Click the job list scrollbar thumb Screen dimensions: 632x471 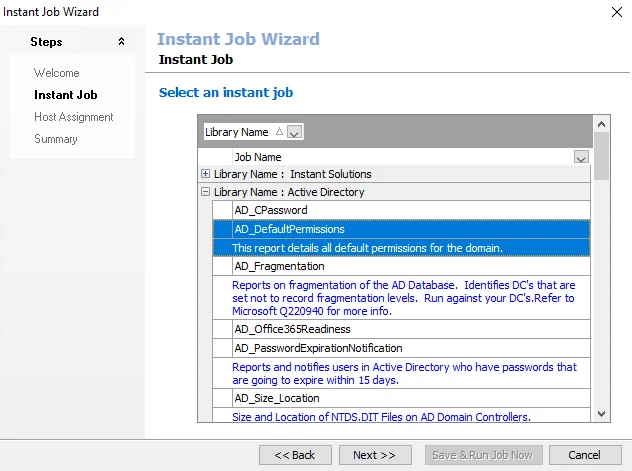(x=601, y=156)
